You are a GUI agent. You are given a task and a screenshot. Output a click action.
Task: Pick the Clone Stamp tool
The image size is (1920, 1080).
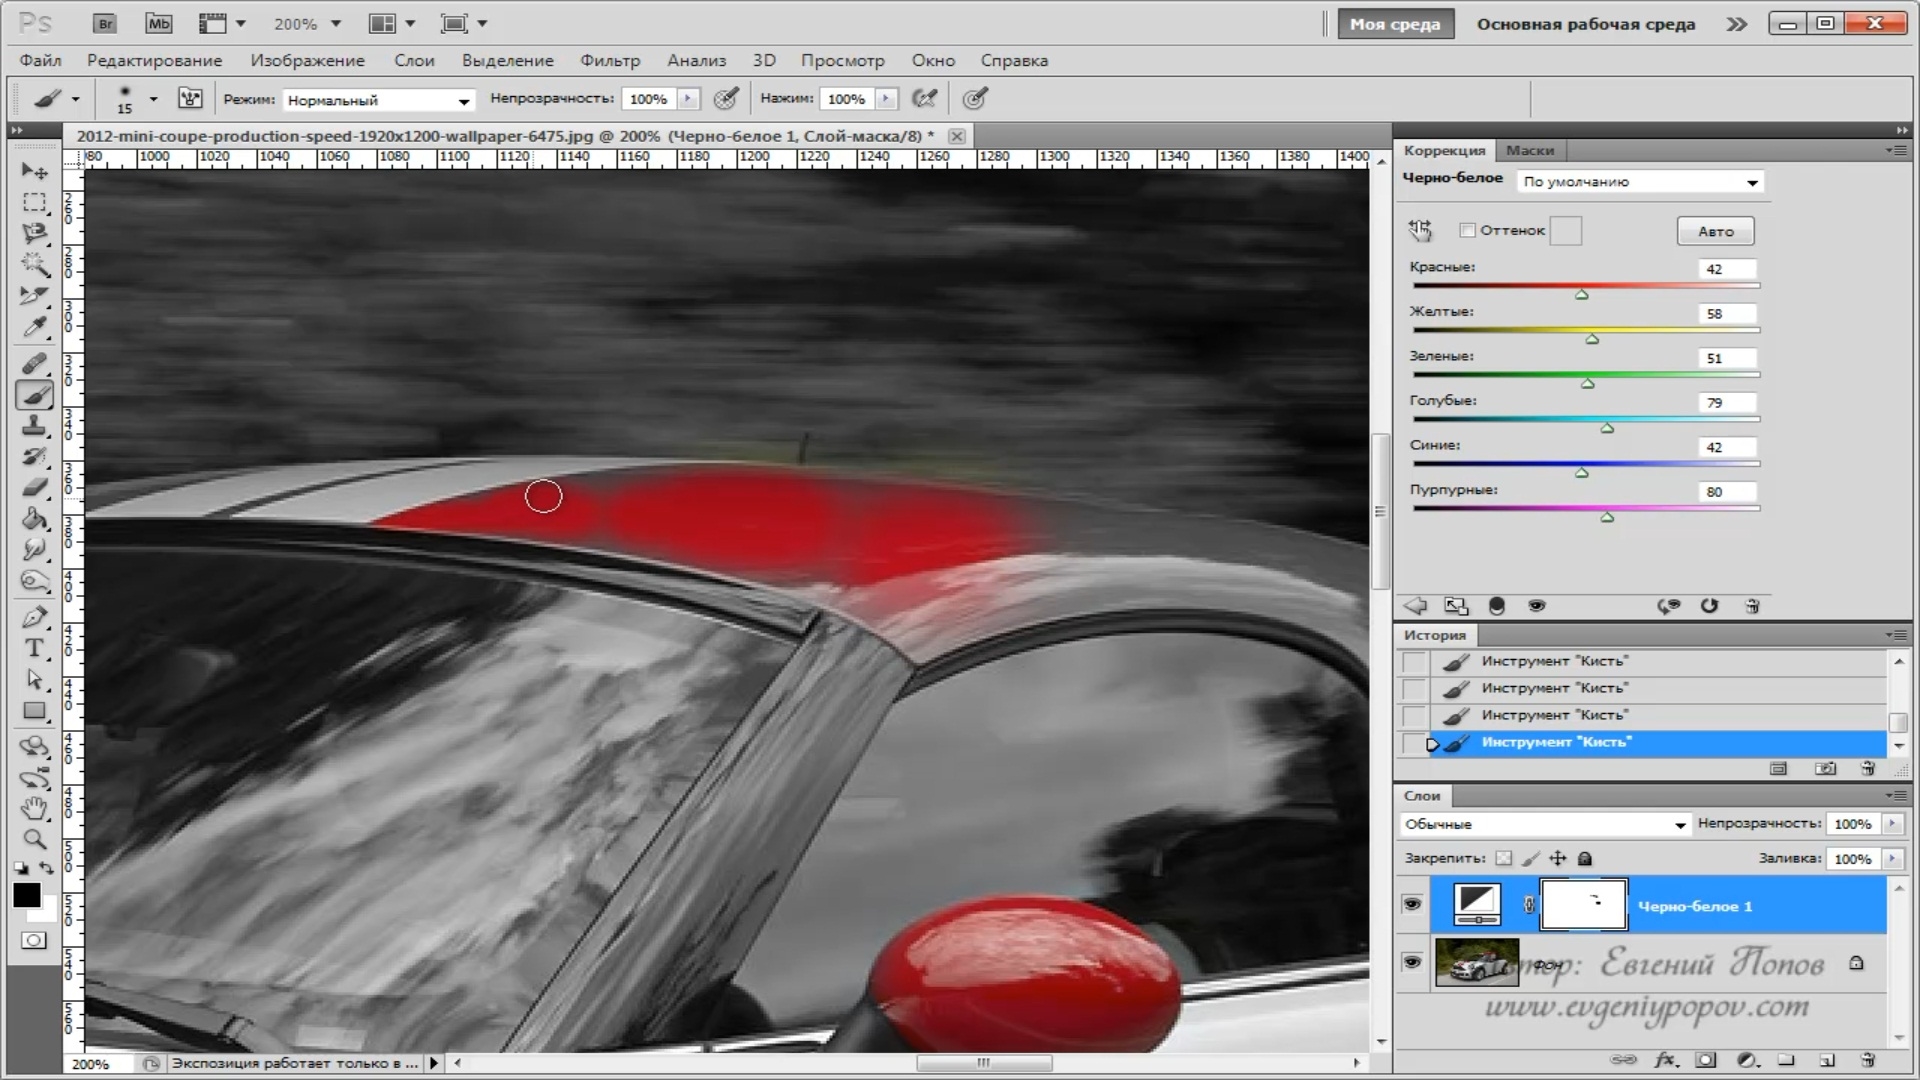34,426
